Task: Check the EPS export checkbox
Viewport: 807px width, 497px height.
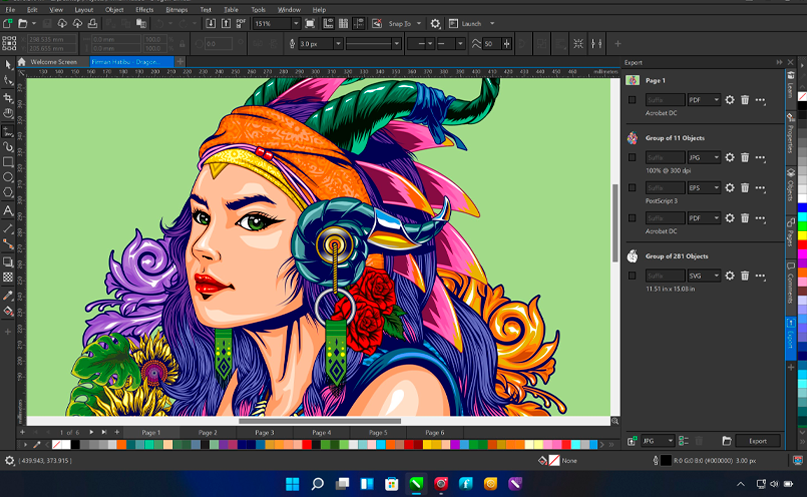Action: [x=632, y=188]
